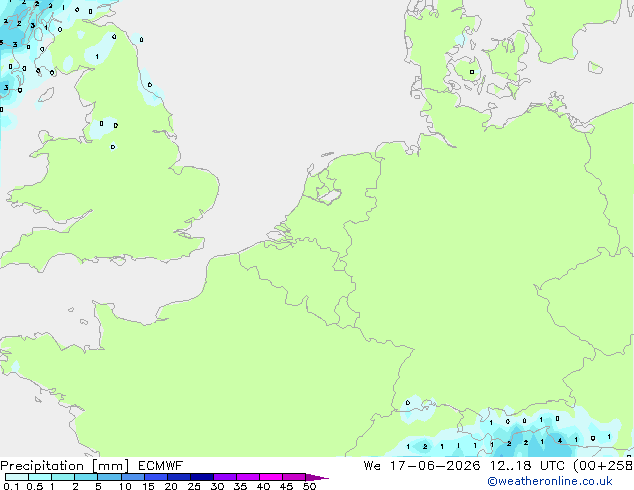Click the 30–35 mm violet legend swatch
The width and height of the screenshot is (634, 490).
point(225,477)
